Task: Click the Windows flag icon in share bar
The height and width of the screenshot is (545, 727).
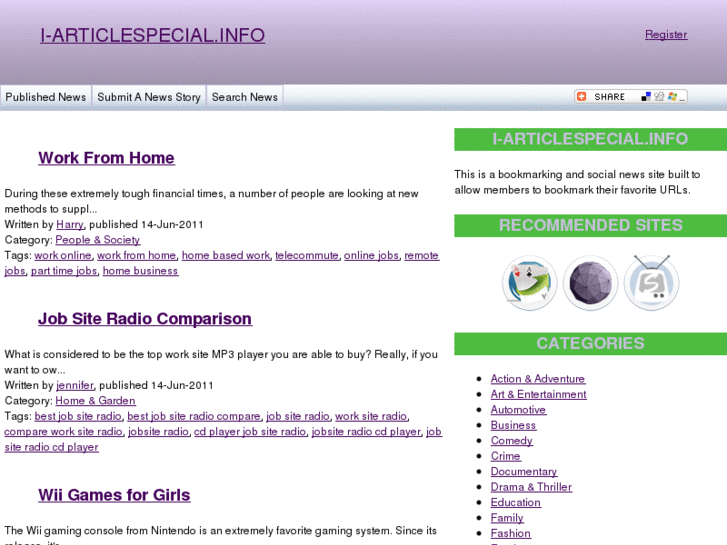Action: click(x=672, y=96)
